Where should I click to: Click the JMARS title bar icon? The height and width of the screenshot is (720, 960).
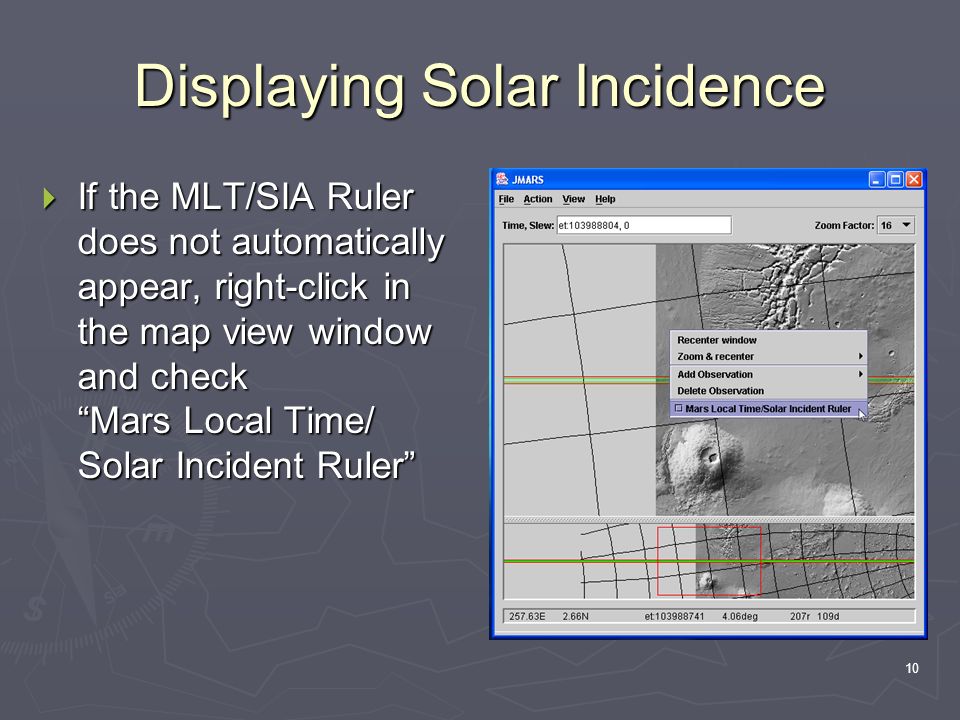click(502, 179)
